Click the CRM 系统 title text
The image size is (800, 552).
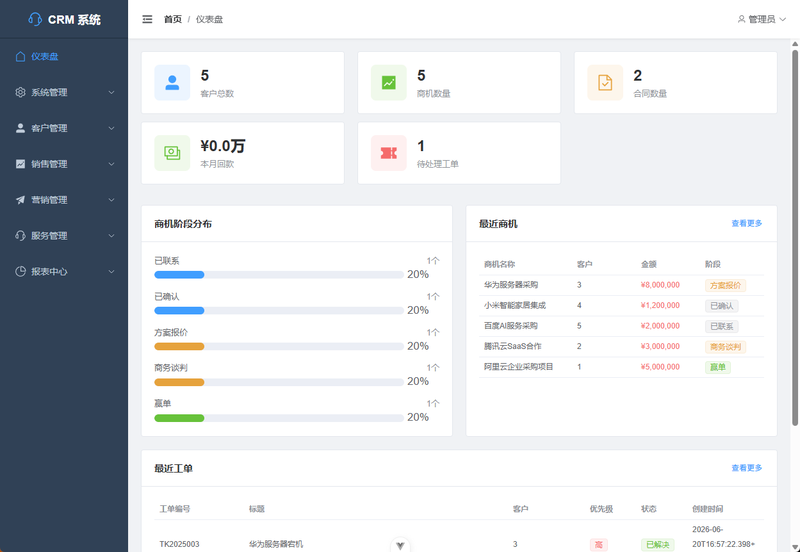pyautogui.click(x=74, y=19)
